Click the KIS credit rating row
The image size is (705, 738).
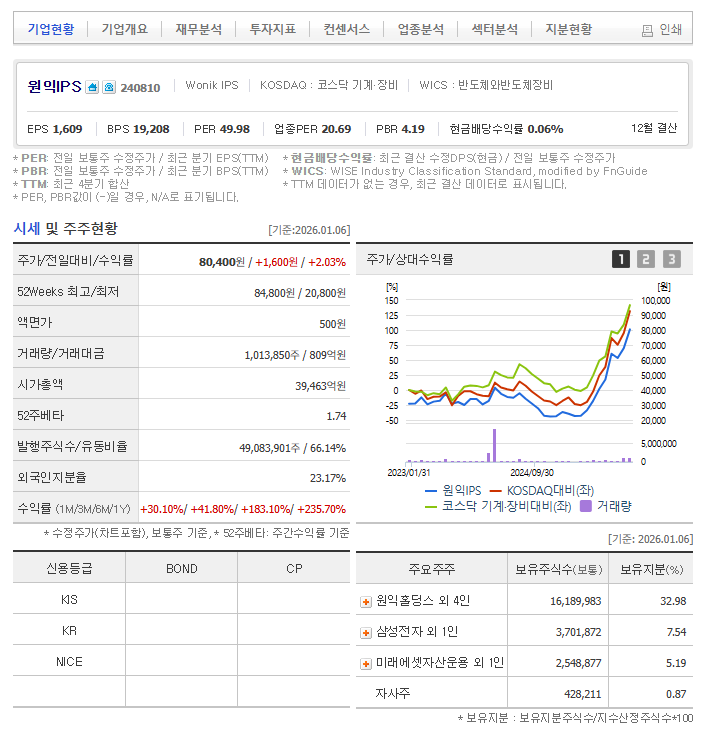pyautogui.click(x=181, y=599)
